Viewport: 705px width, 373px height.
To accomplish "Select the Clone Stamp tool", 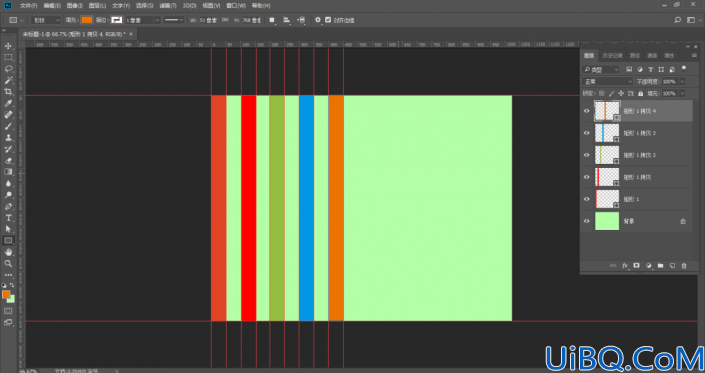I will point(8,138).
